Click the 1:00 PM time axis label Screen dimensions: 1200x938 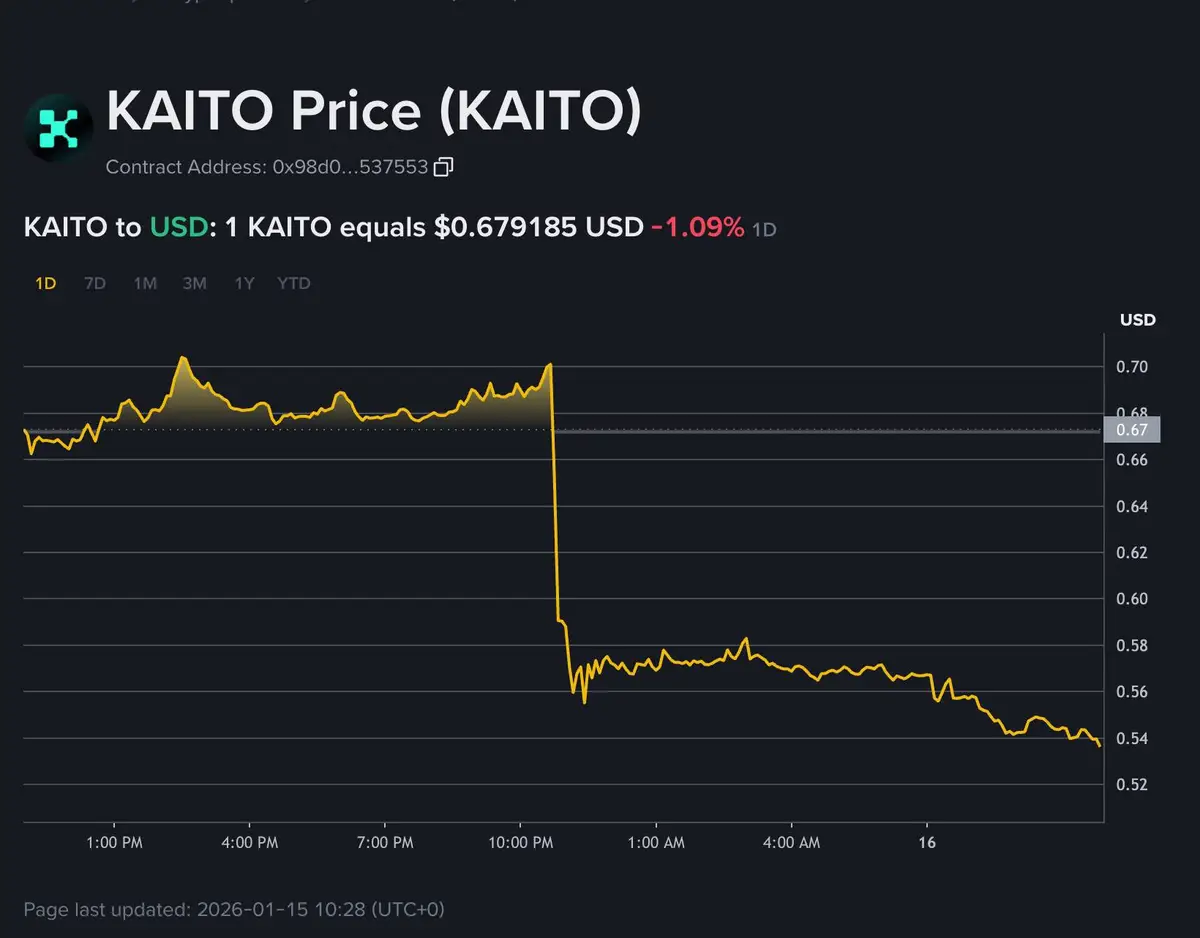coord(115,843)
